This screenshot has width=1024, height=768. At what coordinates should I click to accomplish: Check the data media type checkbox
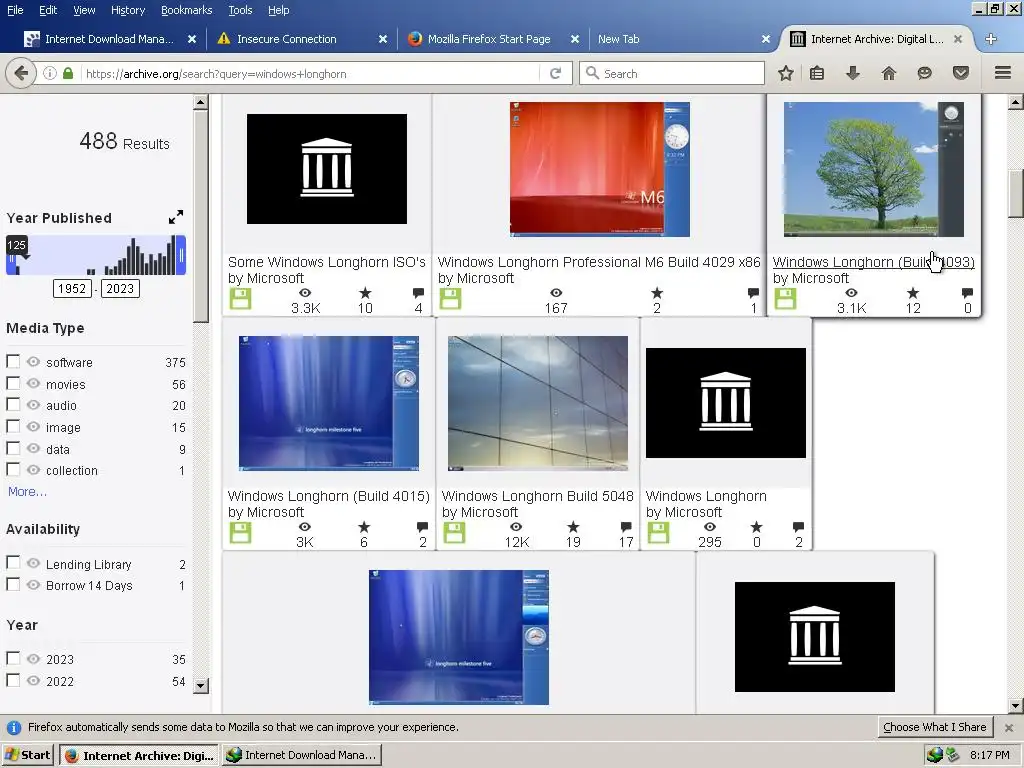click(x=12, y=448)
